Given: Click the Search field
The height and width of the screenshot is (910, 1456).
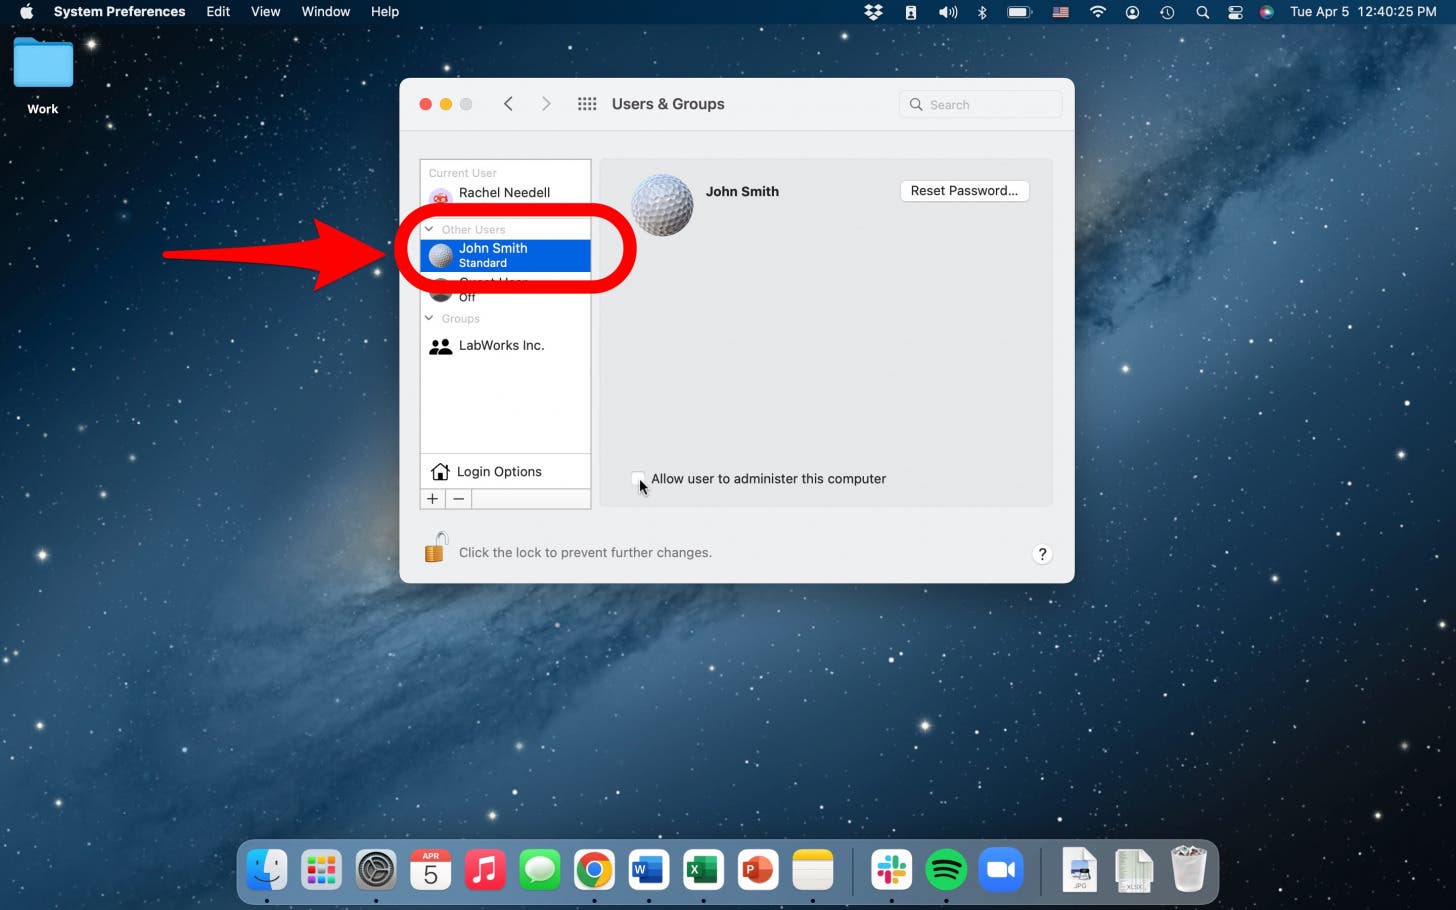Looking at the screenshot, I should tap(980, 104).
